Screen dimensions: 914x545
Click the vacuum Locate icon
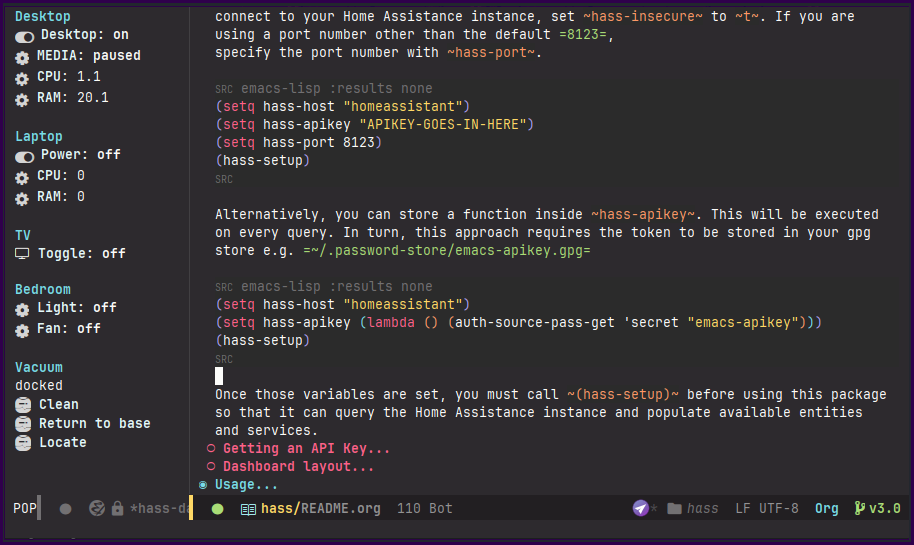pos(23,443)
